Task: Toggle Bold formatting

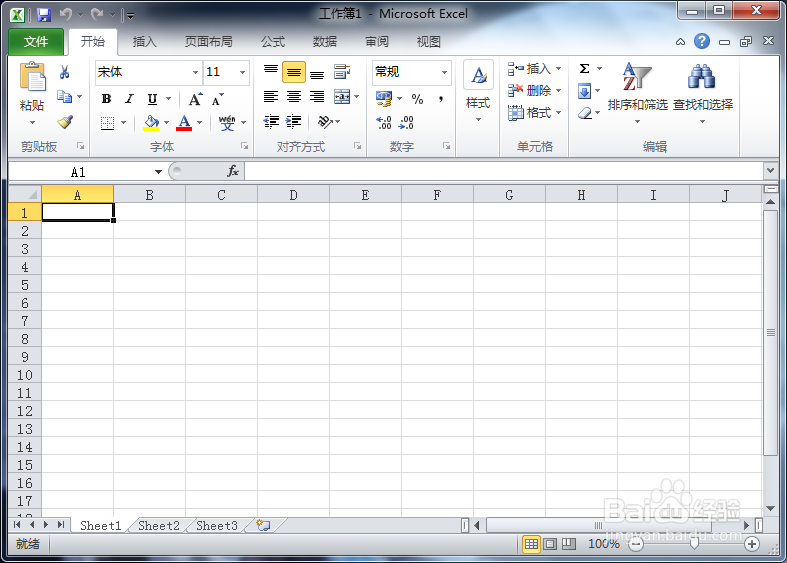Action: click(x=106, y=99)
